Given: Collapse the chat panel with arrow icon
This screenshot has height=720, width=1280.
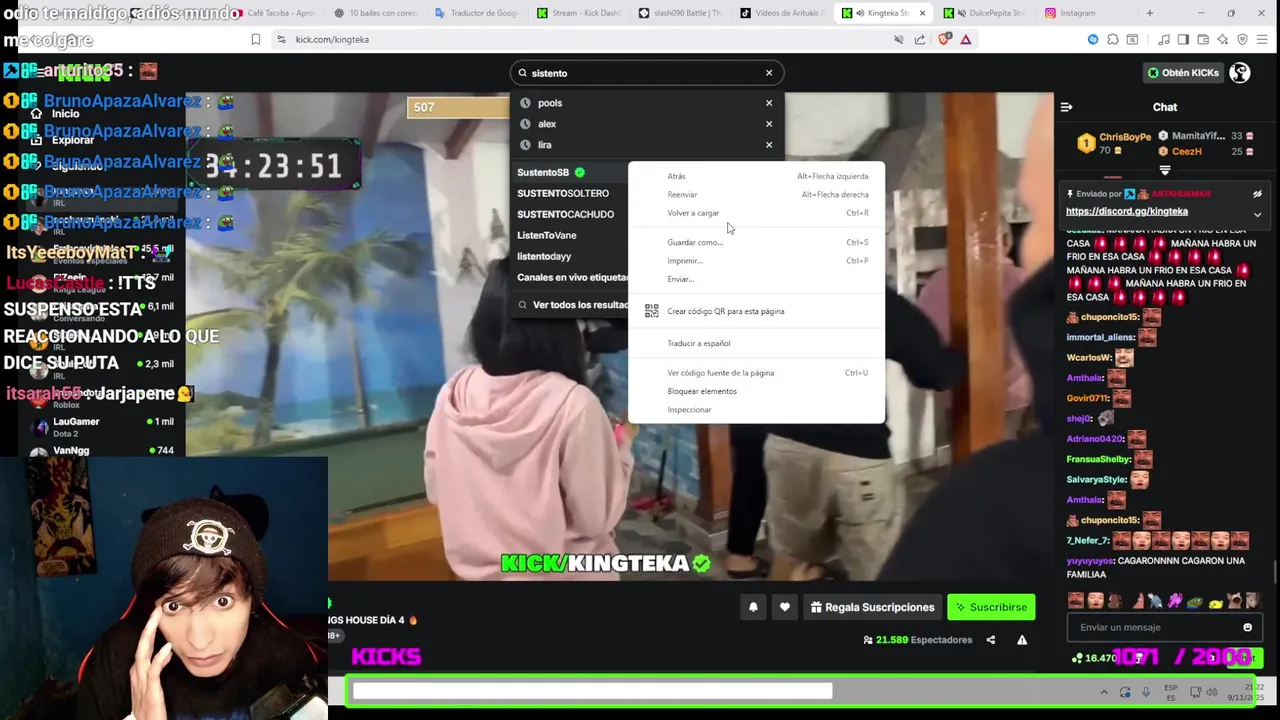Looking at the screenshot, I should pos(1066,107).
